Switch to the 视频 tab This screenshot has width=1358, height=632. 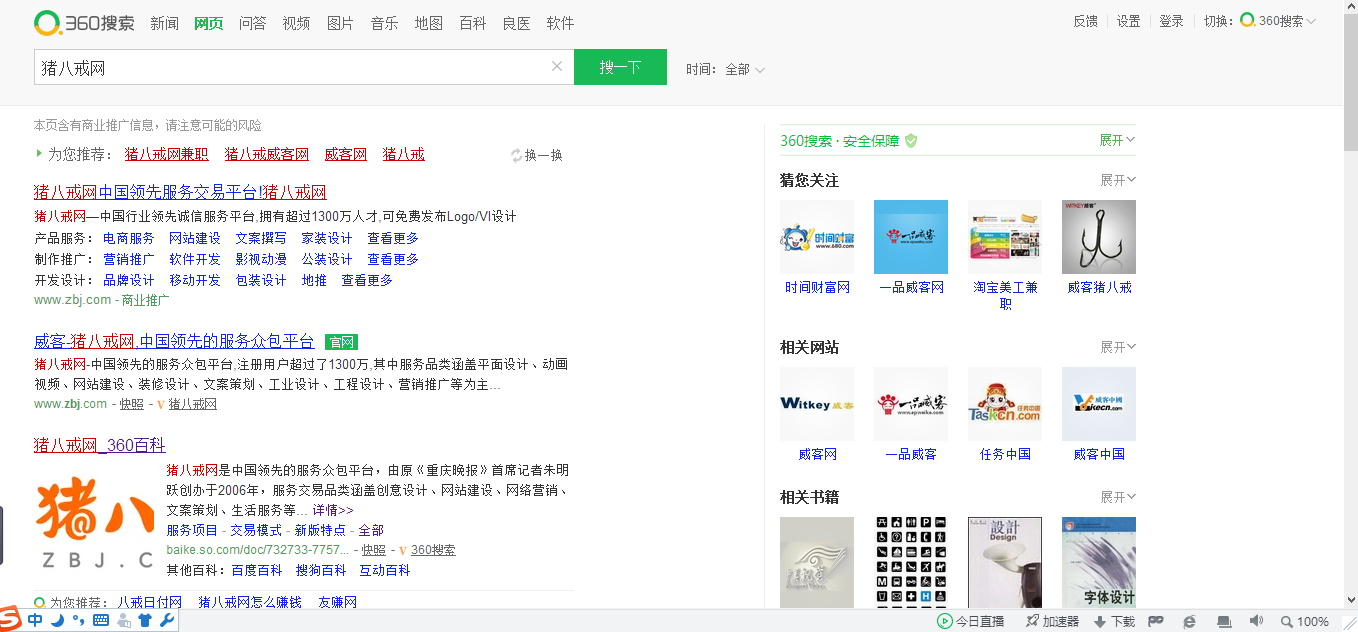tap(296, 23)
